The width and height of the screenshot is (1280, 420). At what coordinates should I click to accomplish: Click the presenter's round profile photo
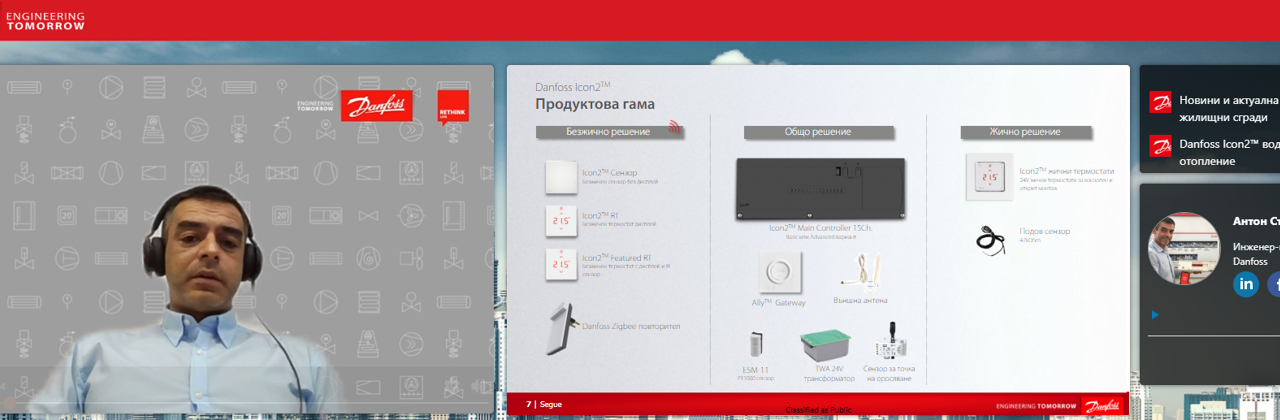pos(1184,248)
